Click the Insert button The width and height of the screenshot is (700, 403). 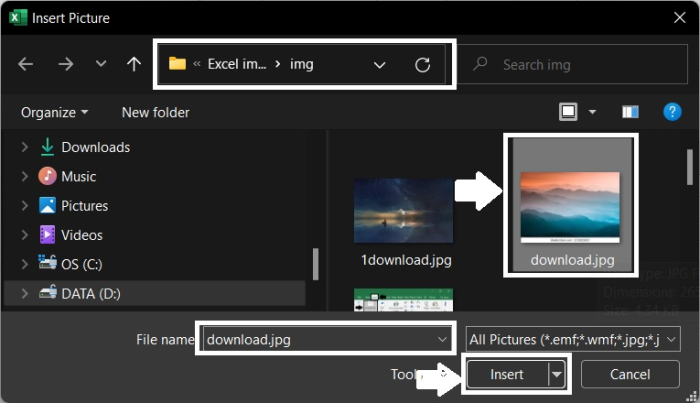[507, 374]
